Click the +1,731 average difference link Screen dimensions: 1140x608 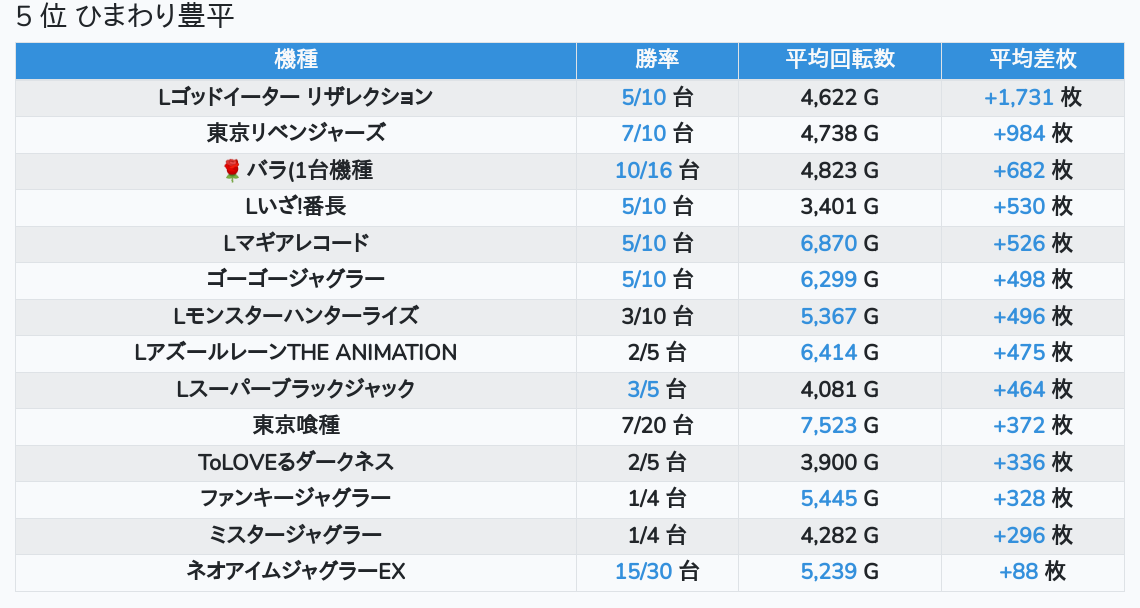pos(1018,97)
